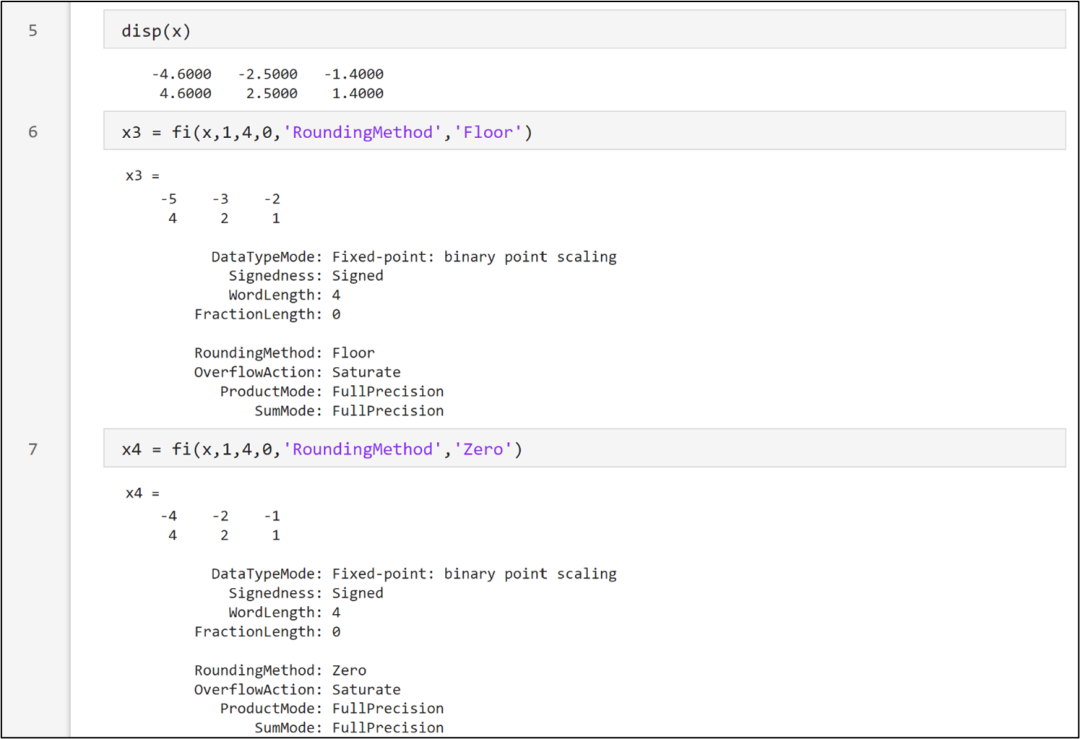Select line number 6 in the gutter
Image resolution: width=1080 pixels, height=739 pixels.
[33, 131]
